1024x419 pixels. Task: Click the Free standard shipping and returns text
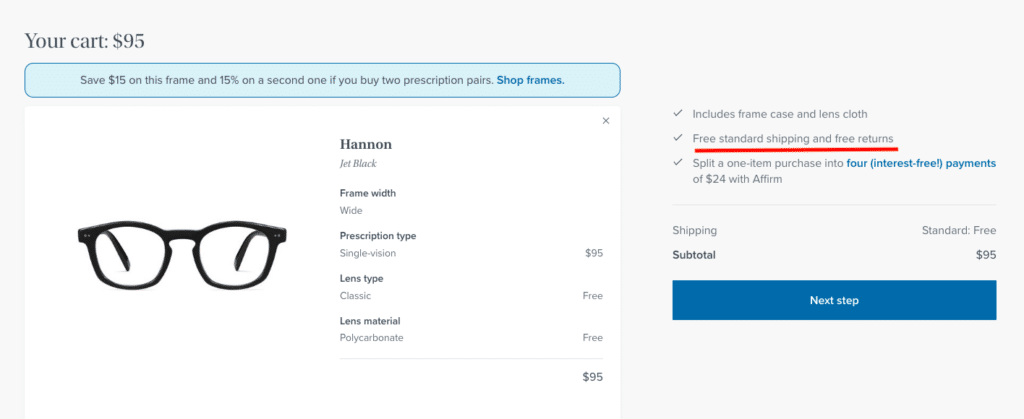click(x=793, y=138)
